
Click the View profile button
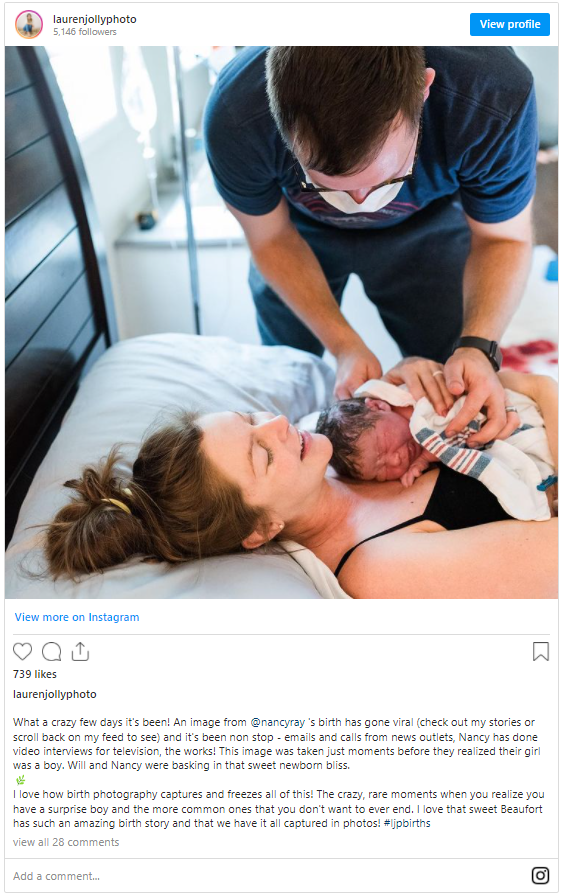tap(509, 24)
